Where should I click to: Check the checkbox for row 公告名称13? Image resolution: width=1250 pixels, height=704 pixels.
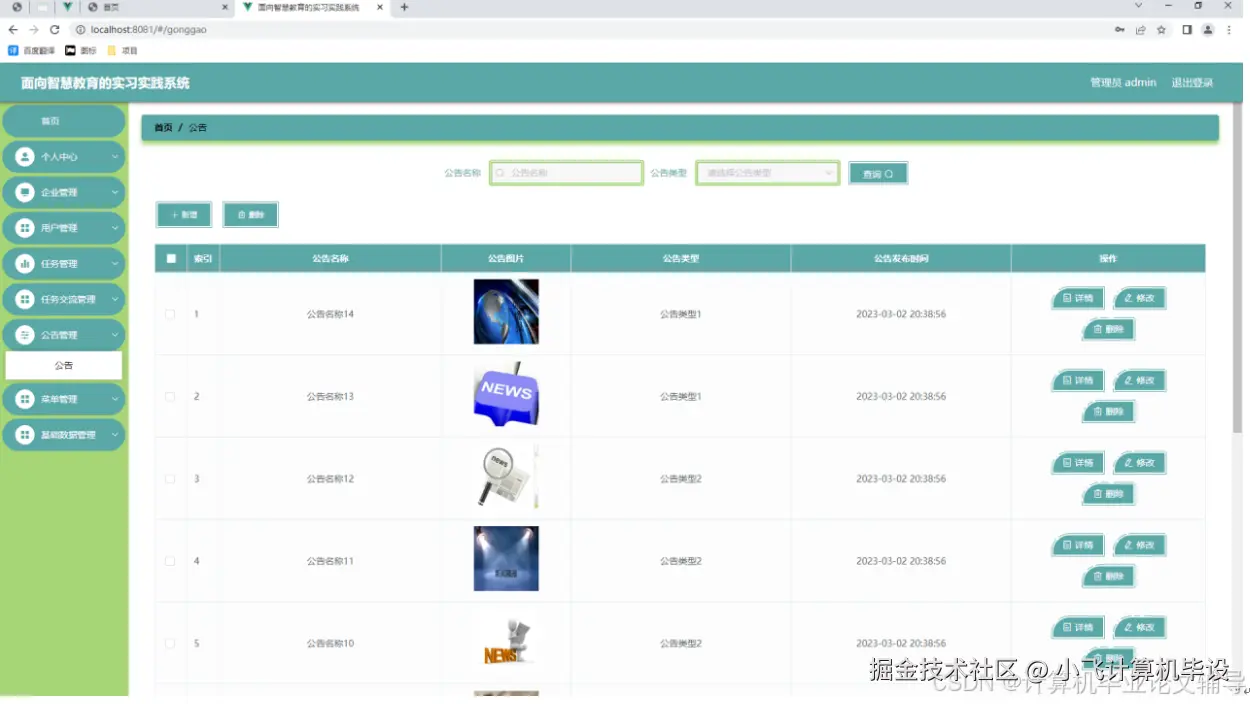click(x=170, y=397)
